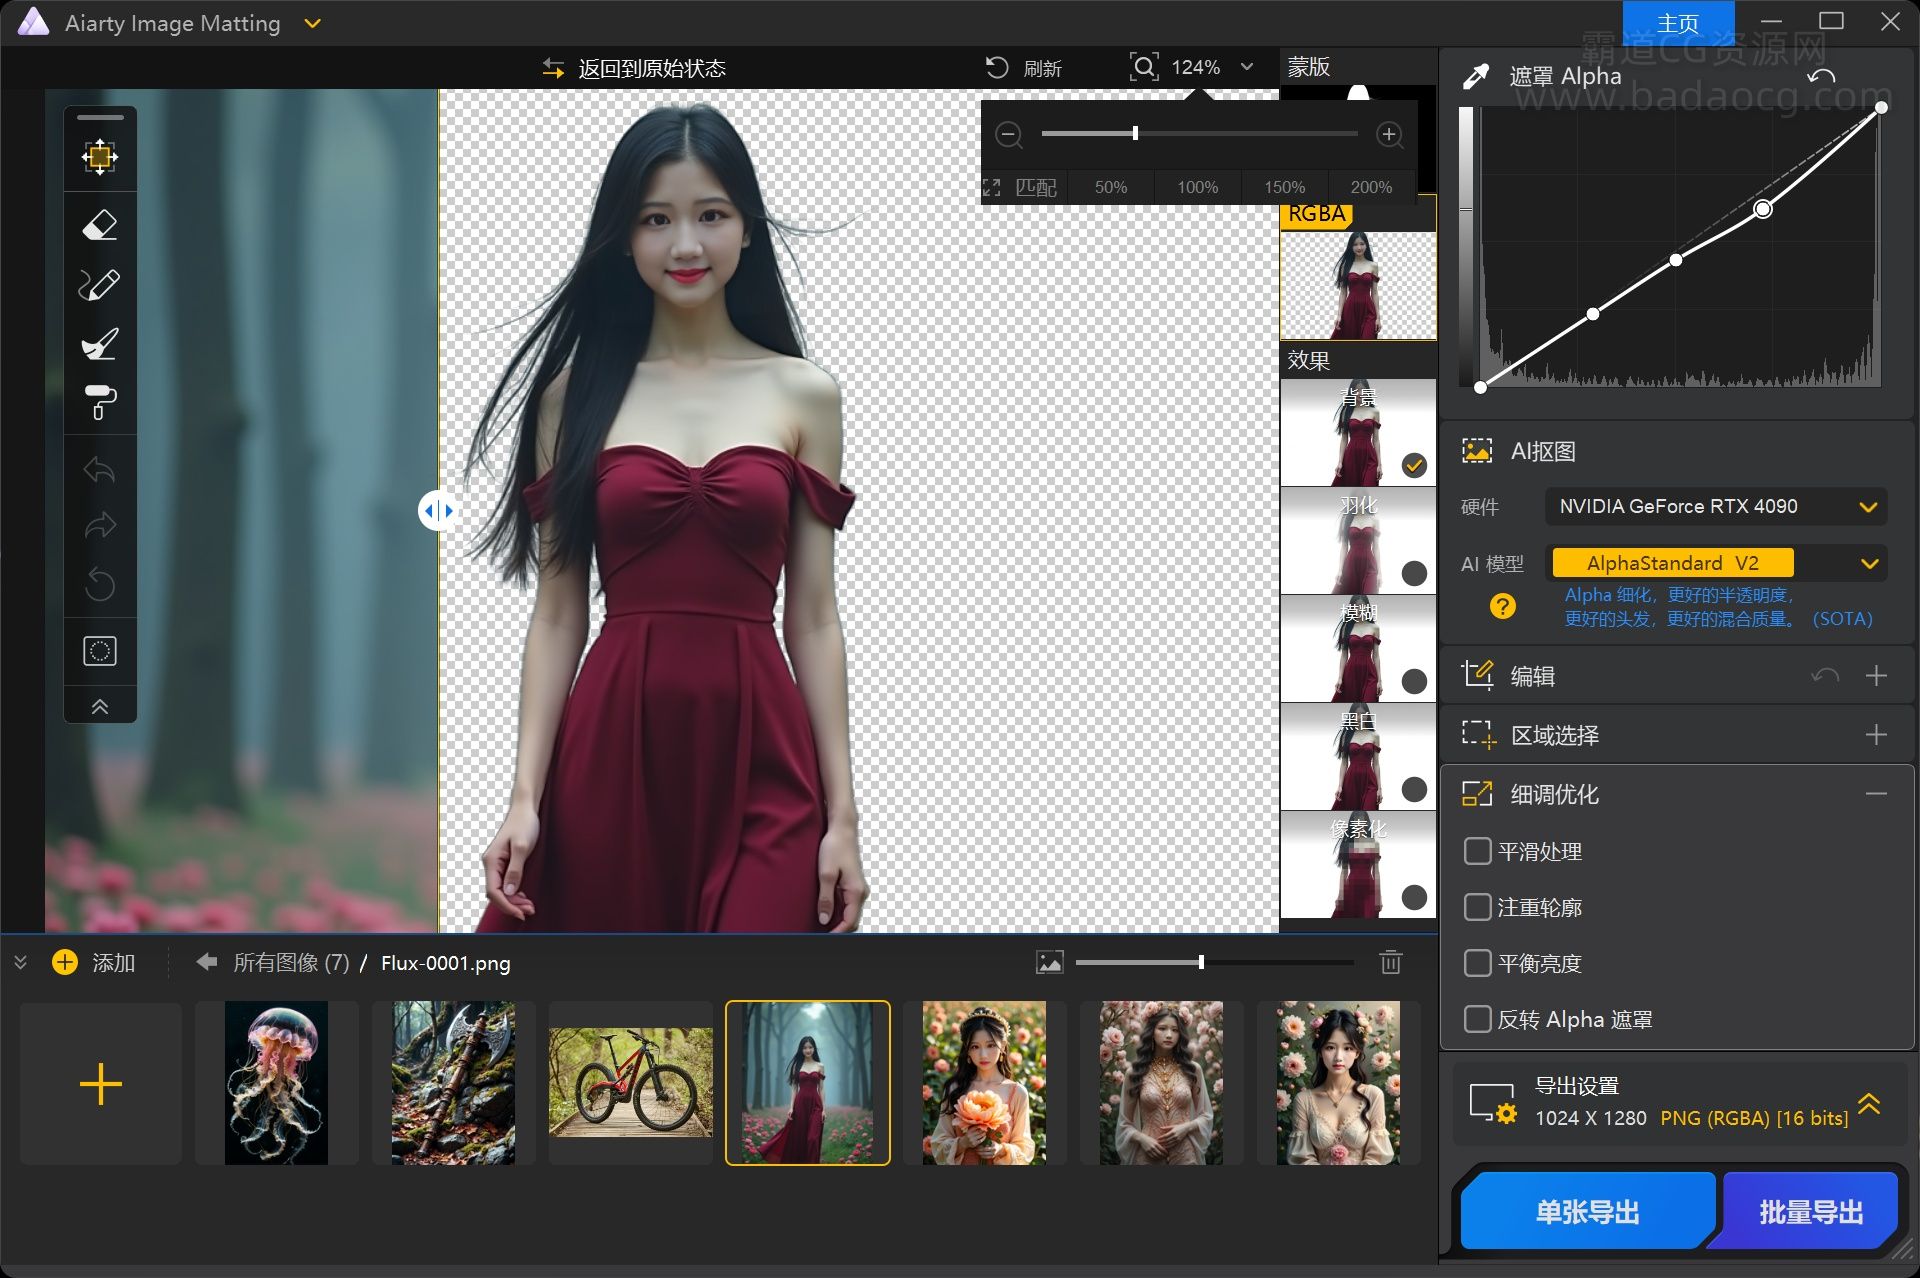The image size is (1920, 1278).
Task: Collapse the 细调优化 section with minus
Action: (1876, 794)
